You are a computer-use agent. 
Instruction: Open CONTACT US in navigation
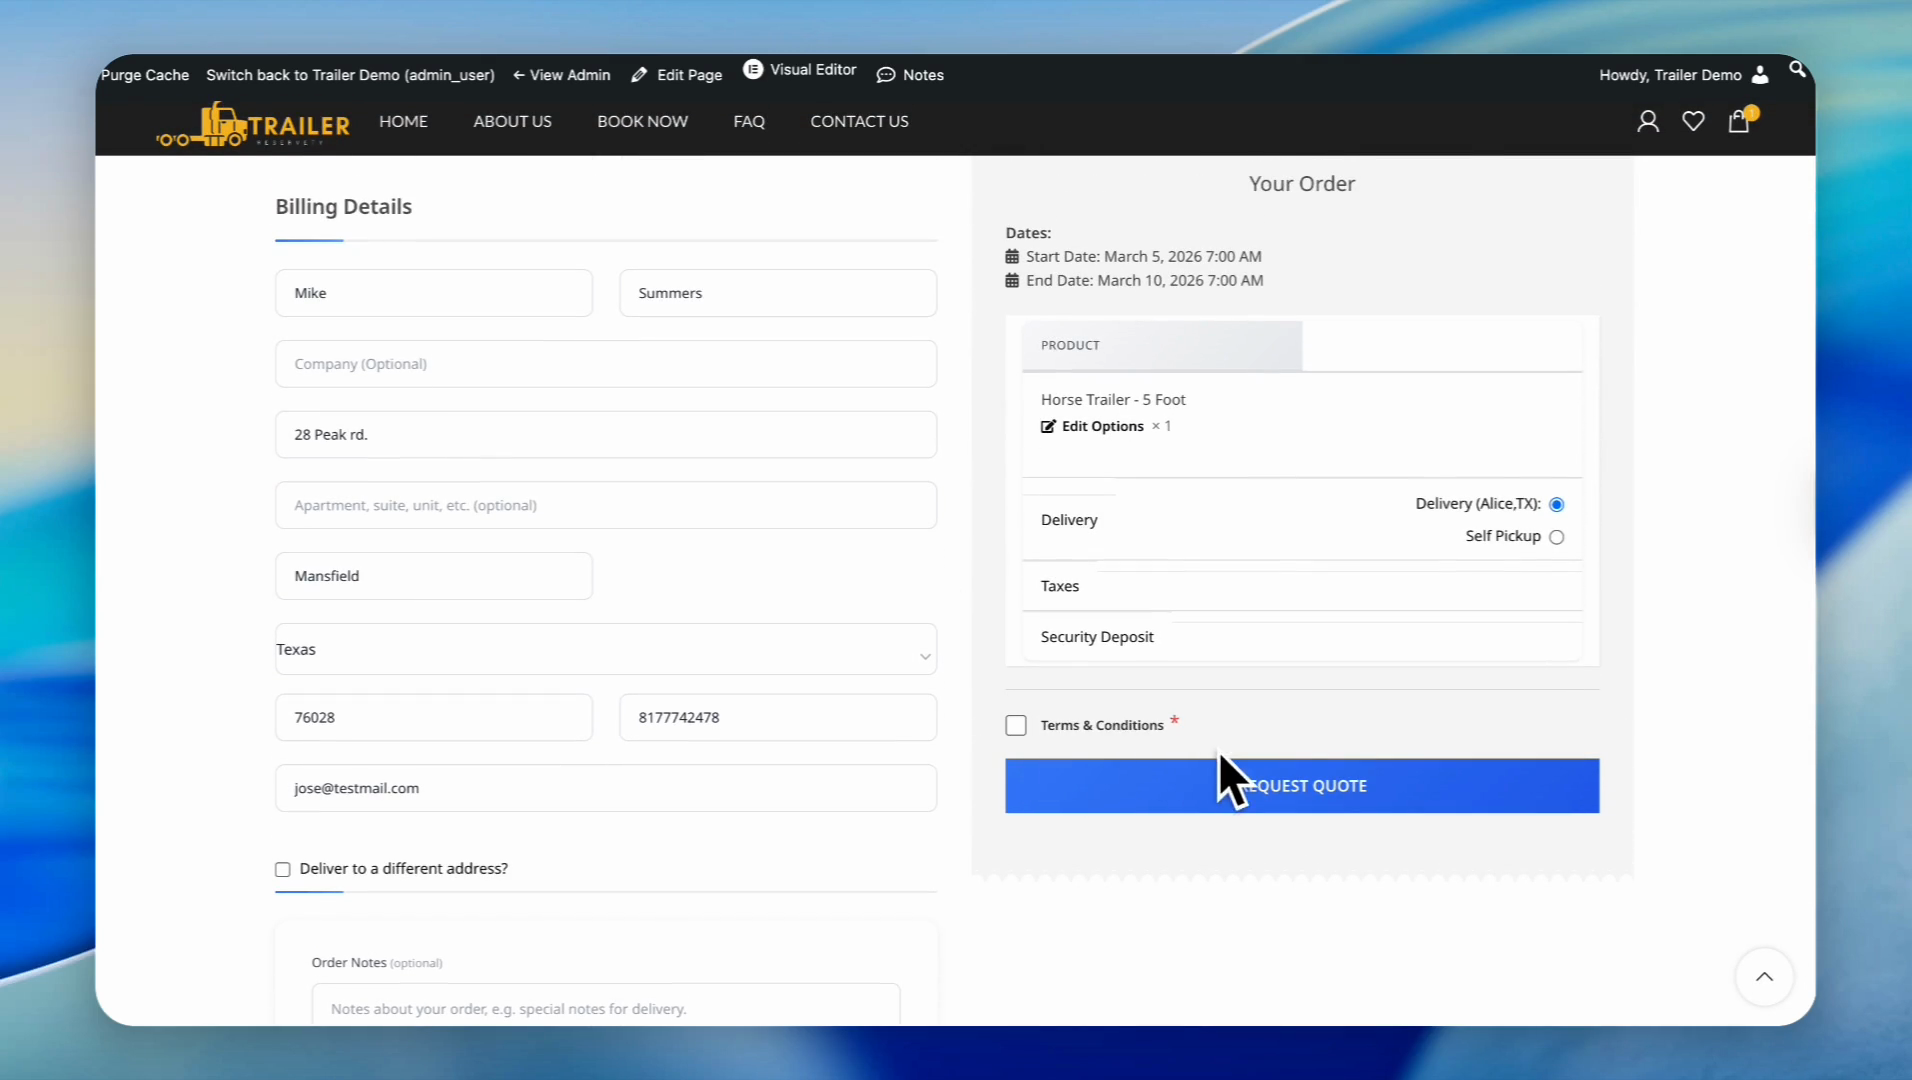[859, 122]
